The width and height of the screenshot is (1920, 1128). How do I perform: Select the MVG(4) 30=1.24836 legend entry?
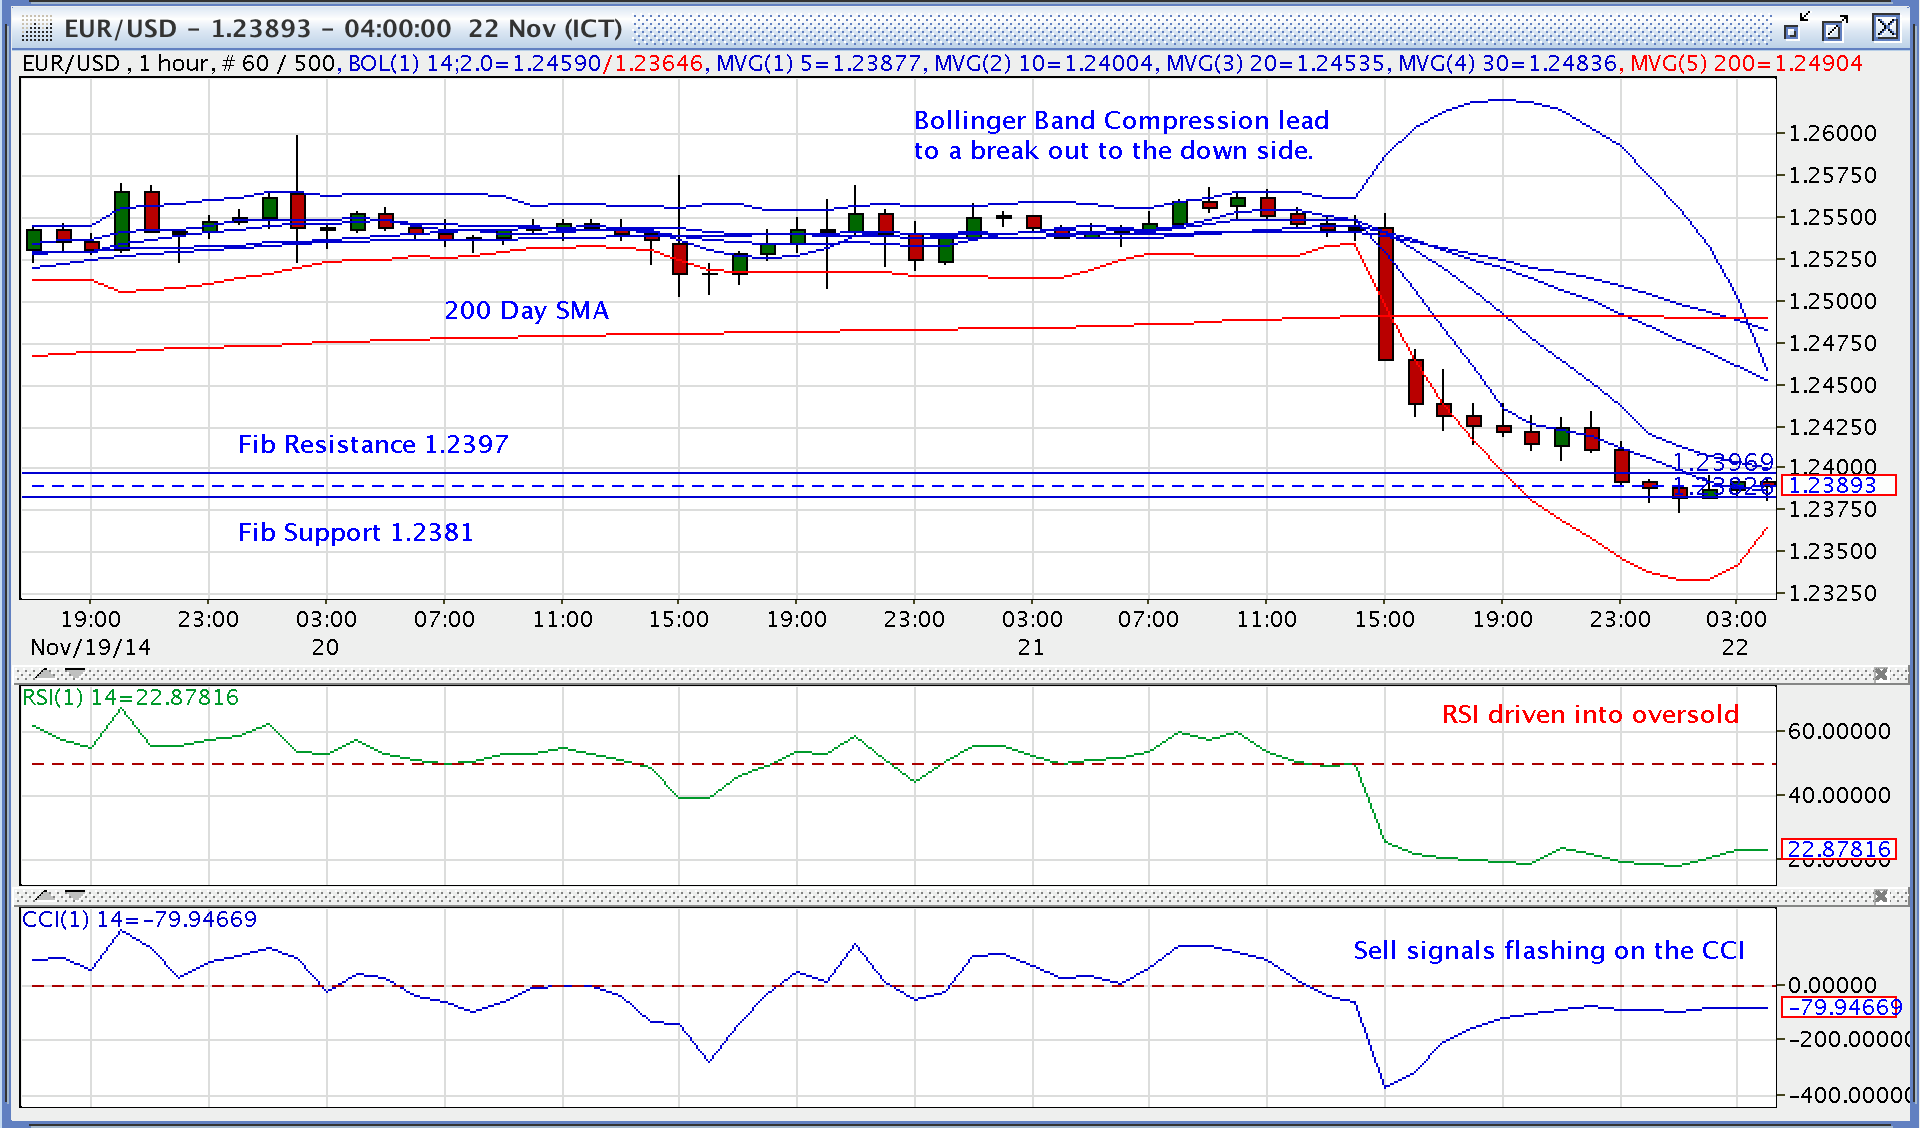[x=1508, y=64]
